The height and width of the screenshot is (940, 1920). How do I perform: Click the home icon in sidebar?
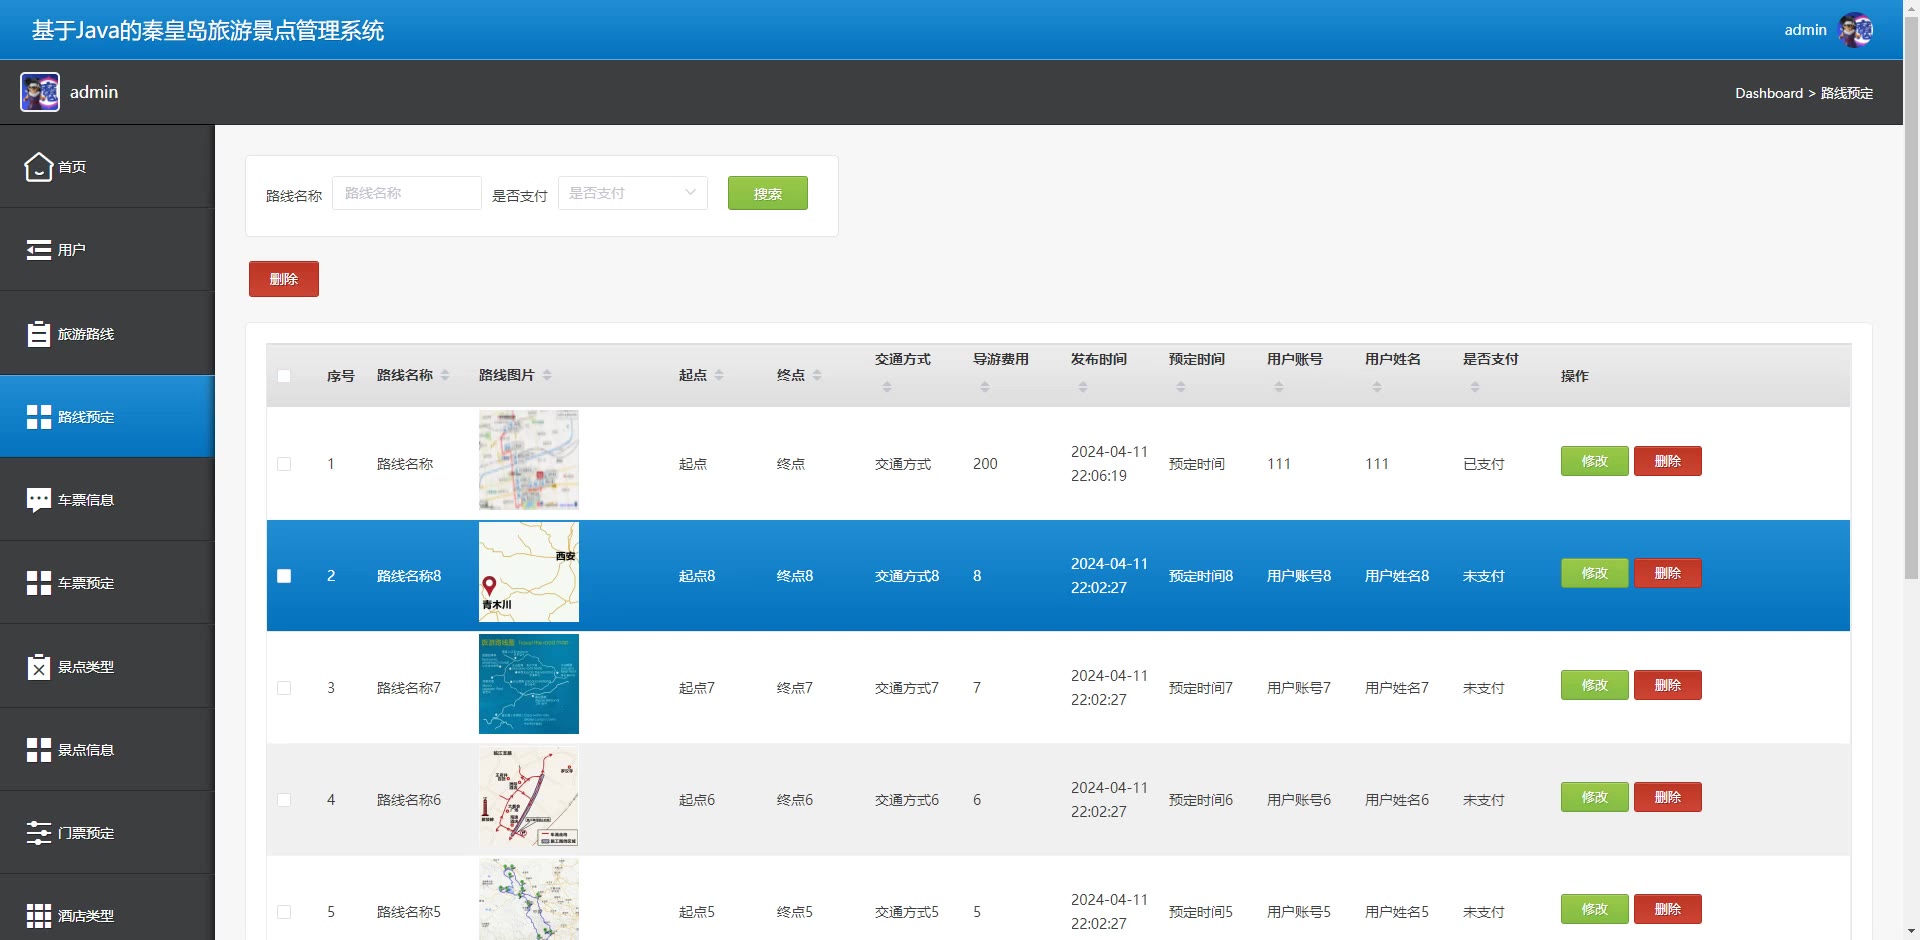38,167
